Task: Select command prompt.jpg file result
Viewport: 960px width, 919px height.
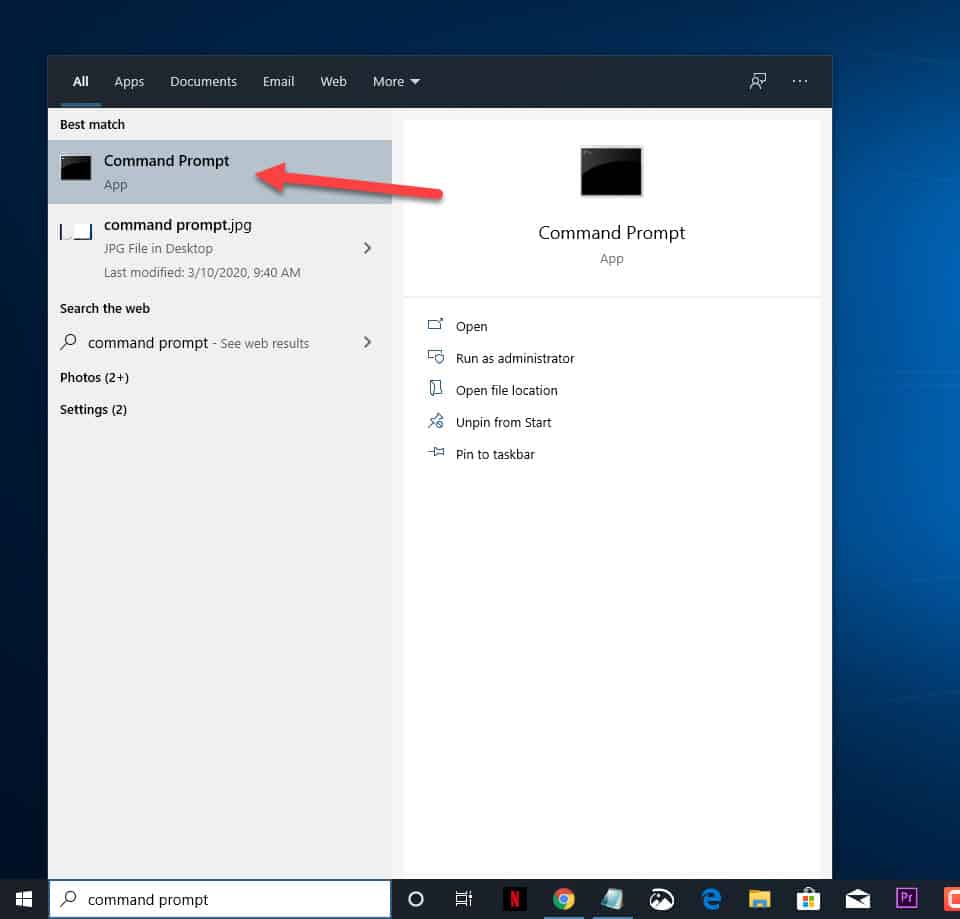Action: (x=220, y=248)
